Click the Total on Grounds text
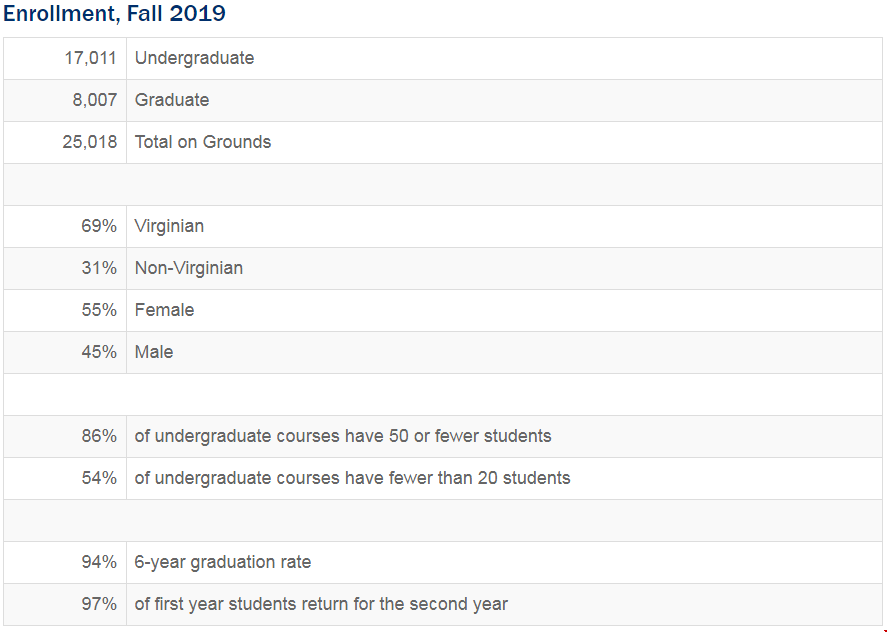 pos(203,141)
